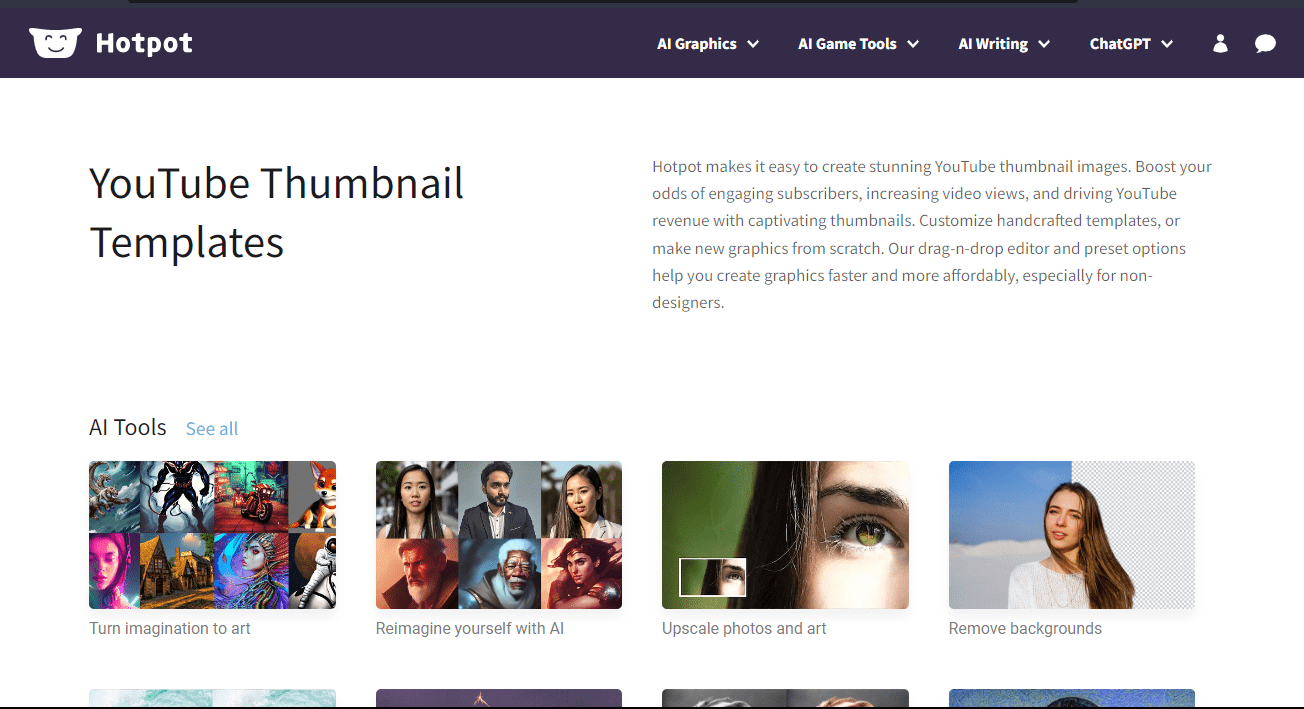Screen dimensions: 1304x709
Task: Click the Reimagine yourself with AI caption
Action: point(470,628)
